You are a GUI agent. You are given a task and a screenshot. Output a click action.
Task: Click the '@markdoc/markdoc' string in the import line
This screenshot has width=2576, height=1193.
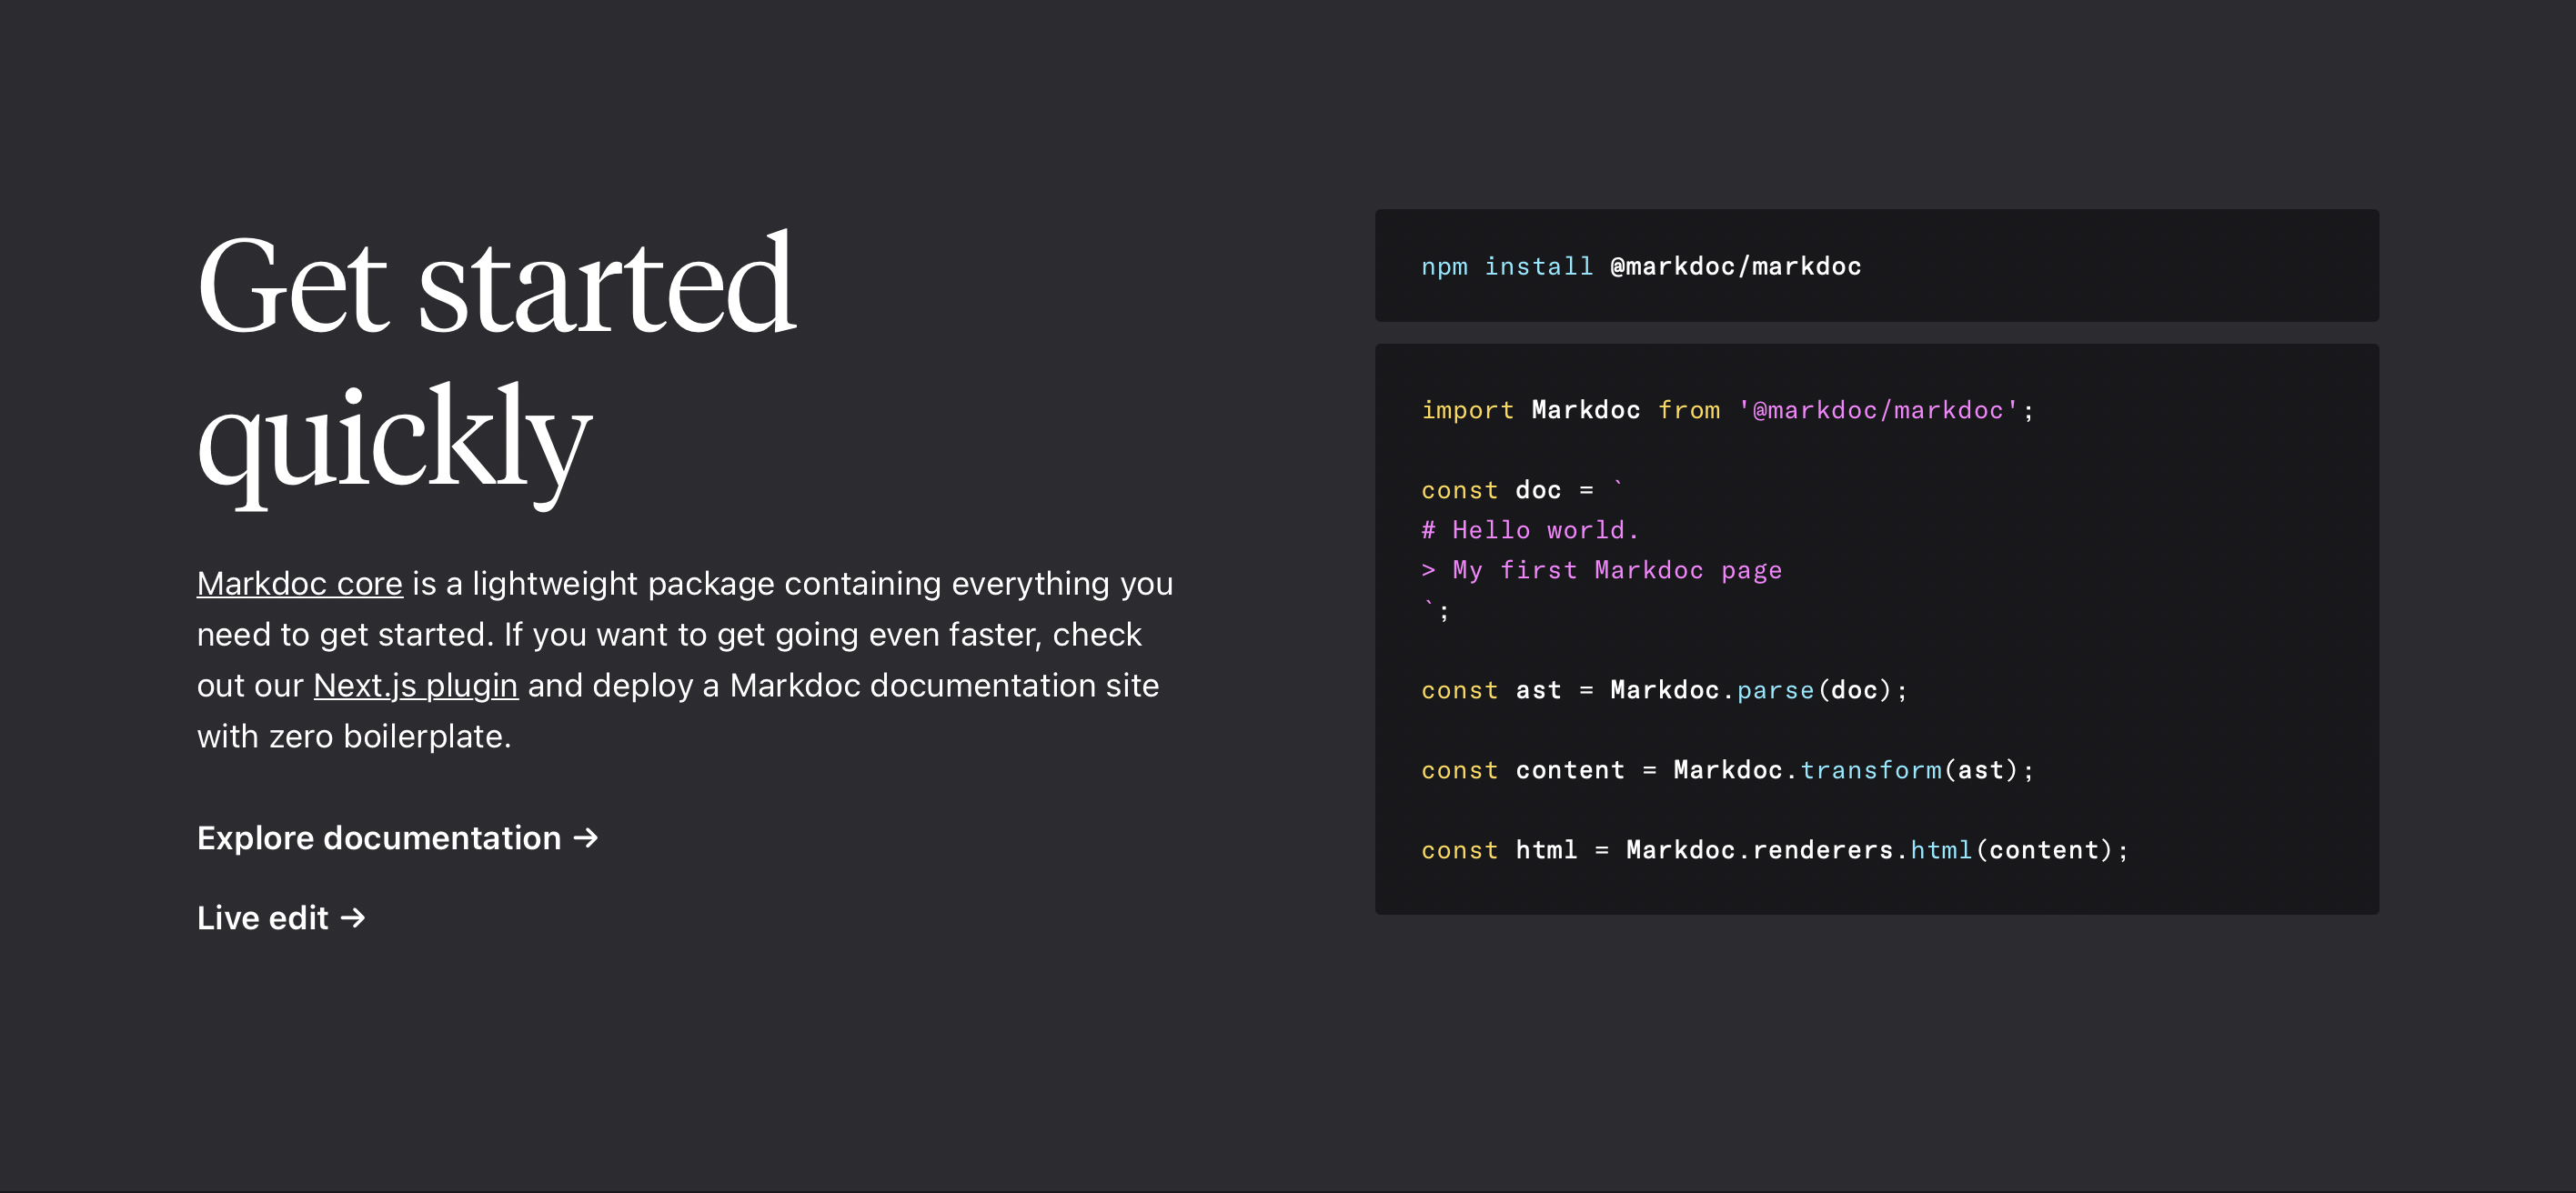[x=1877, y=411]
